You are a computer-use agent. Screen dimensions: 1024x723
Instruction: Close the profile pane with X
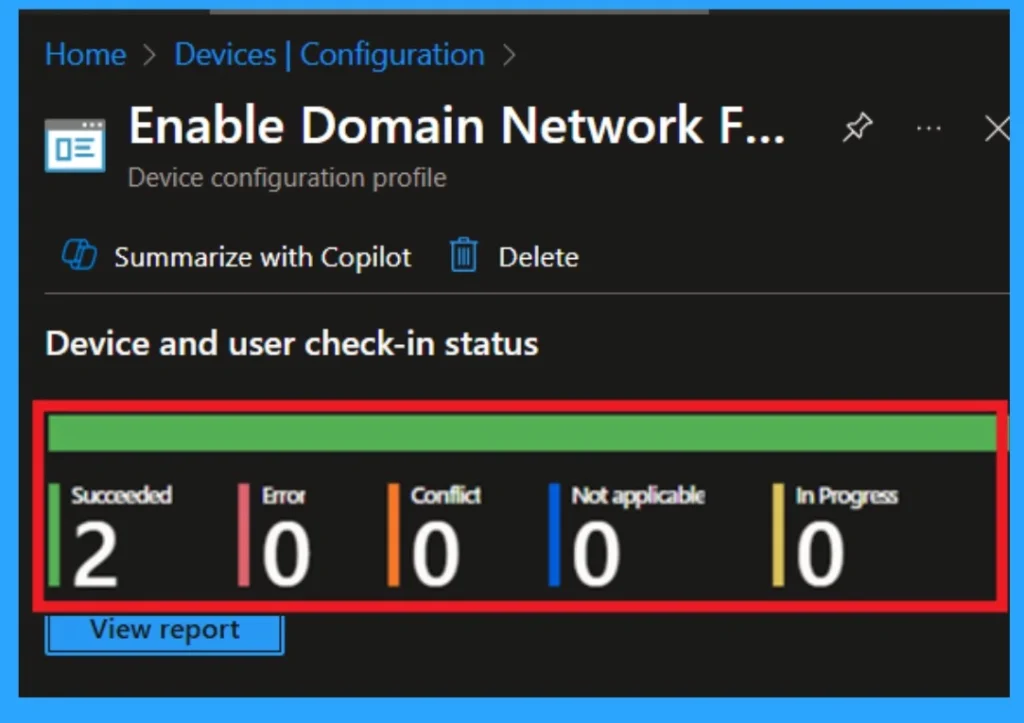(996, 128)
